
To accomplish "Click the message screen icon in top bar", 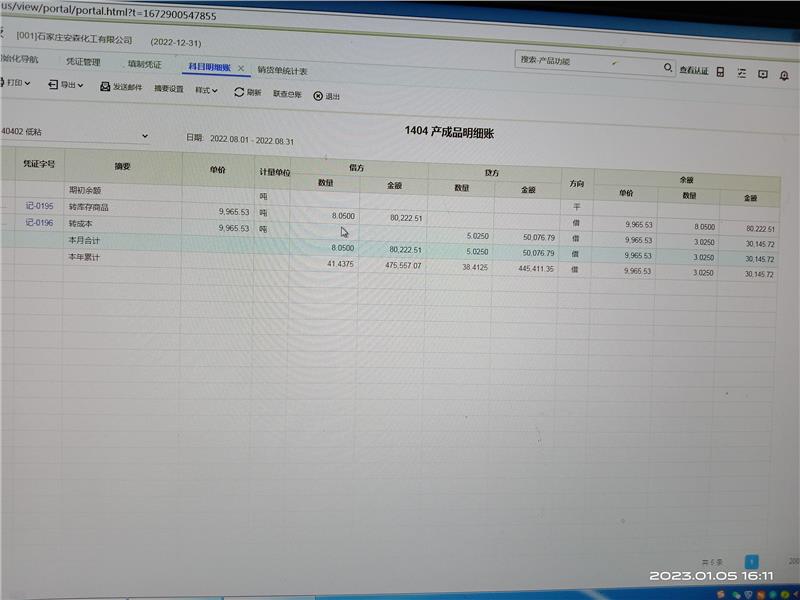I will coord(764,74).
